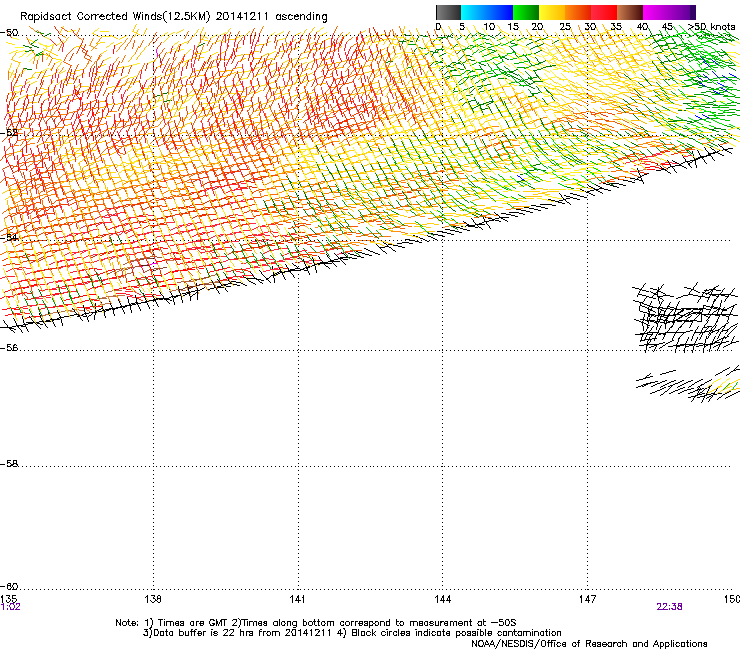Click the orange 25-30 knots color swatch
Viewport: 740px width, 650px height.
578,12
